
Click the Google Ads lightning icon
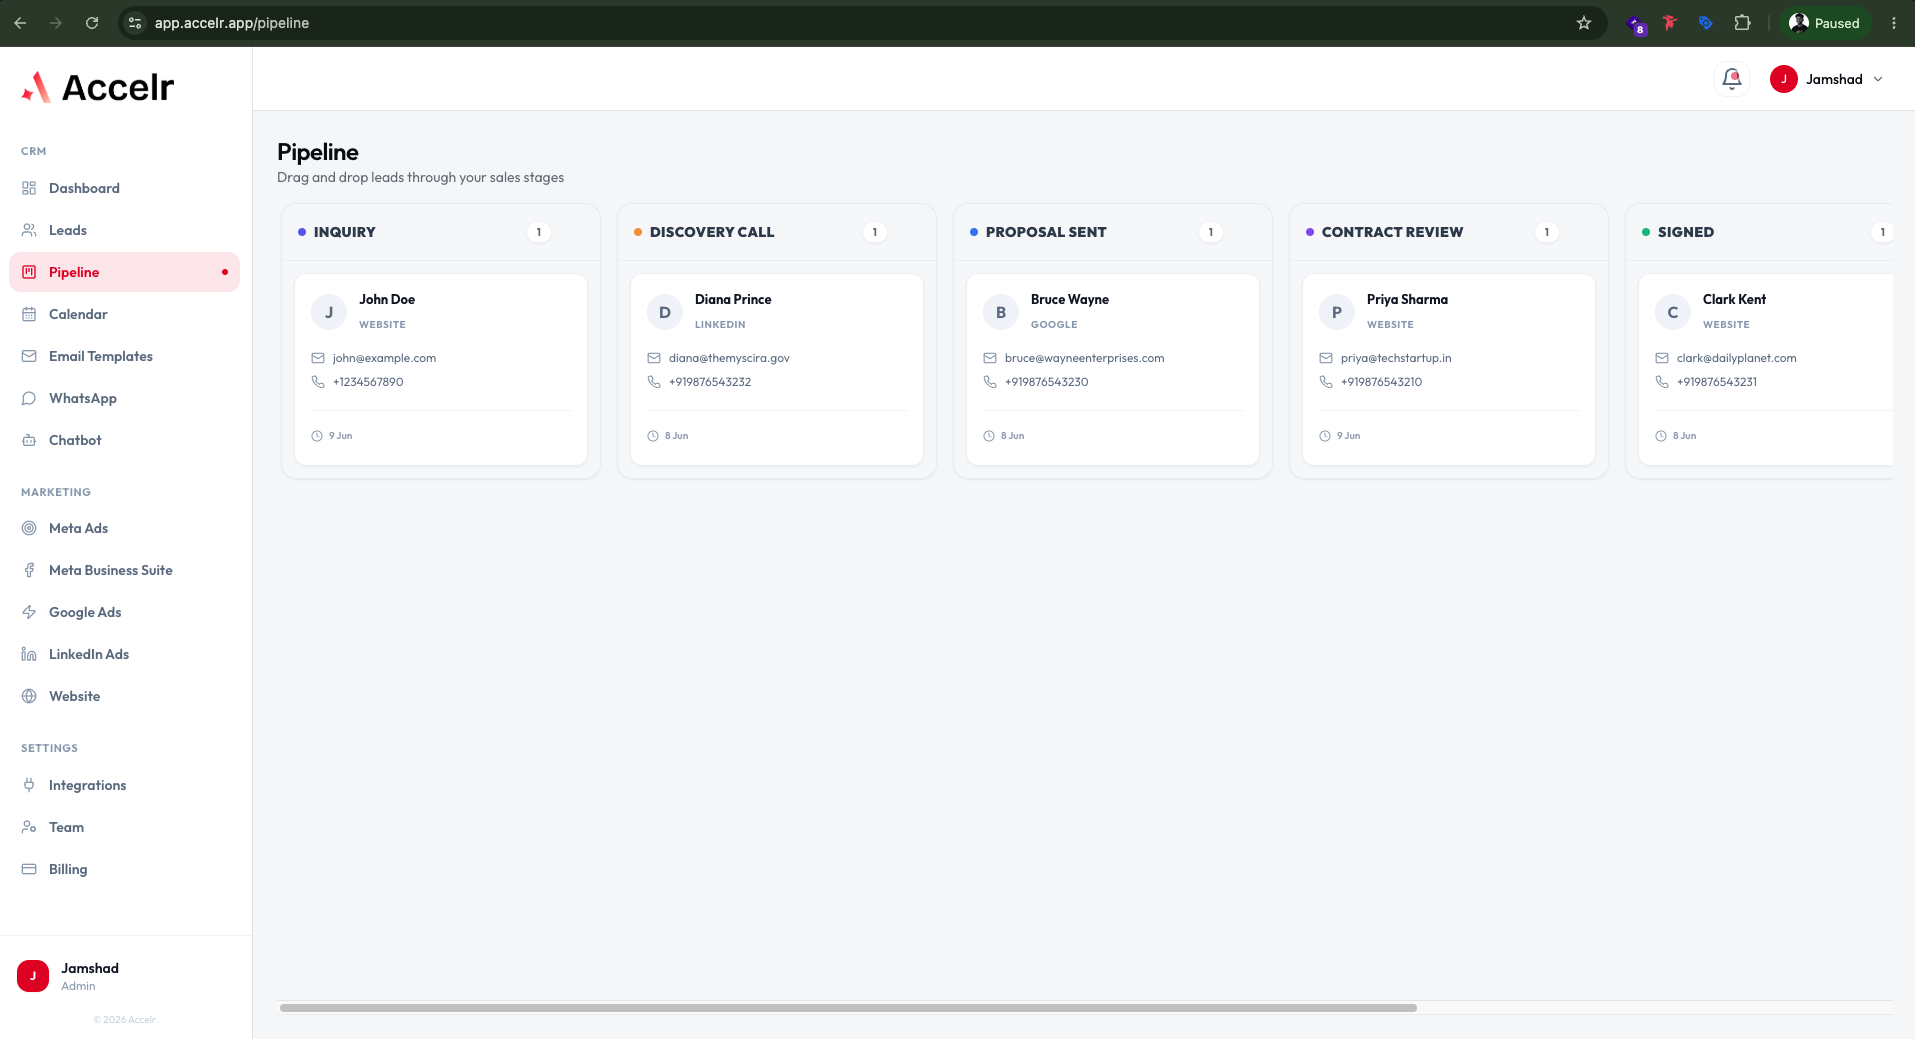point(29,612)
